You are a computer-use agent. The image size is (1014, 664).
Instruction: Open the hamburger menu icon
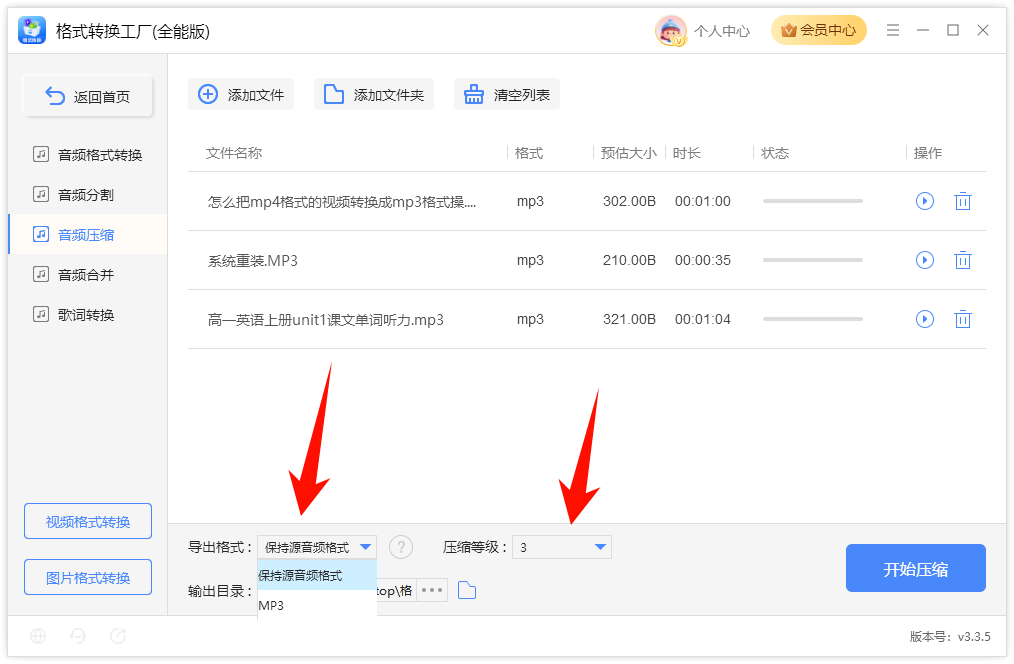(x=893, y=30)
